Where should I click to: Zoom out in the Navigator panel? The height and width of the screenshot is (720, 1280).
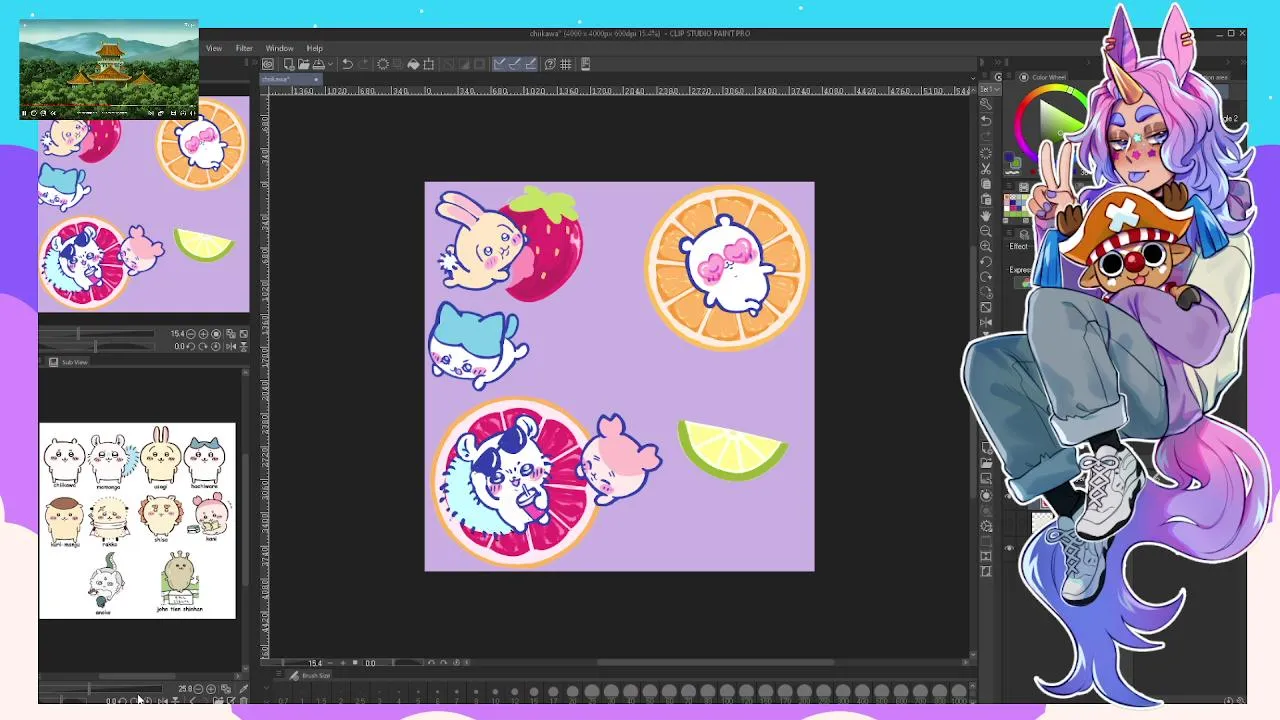tap(191, 334)
